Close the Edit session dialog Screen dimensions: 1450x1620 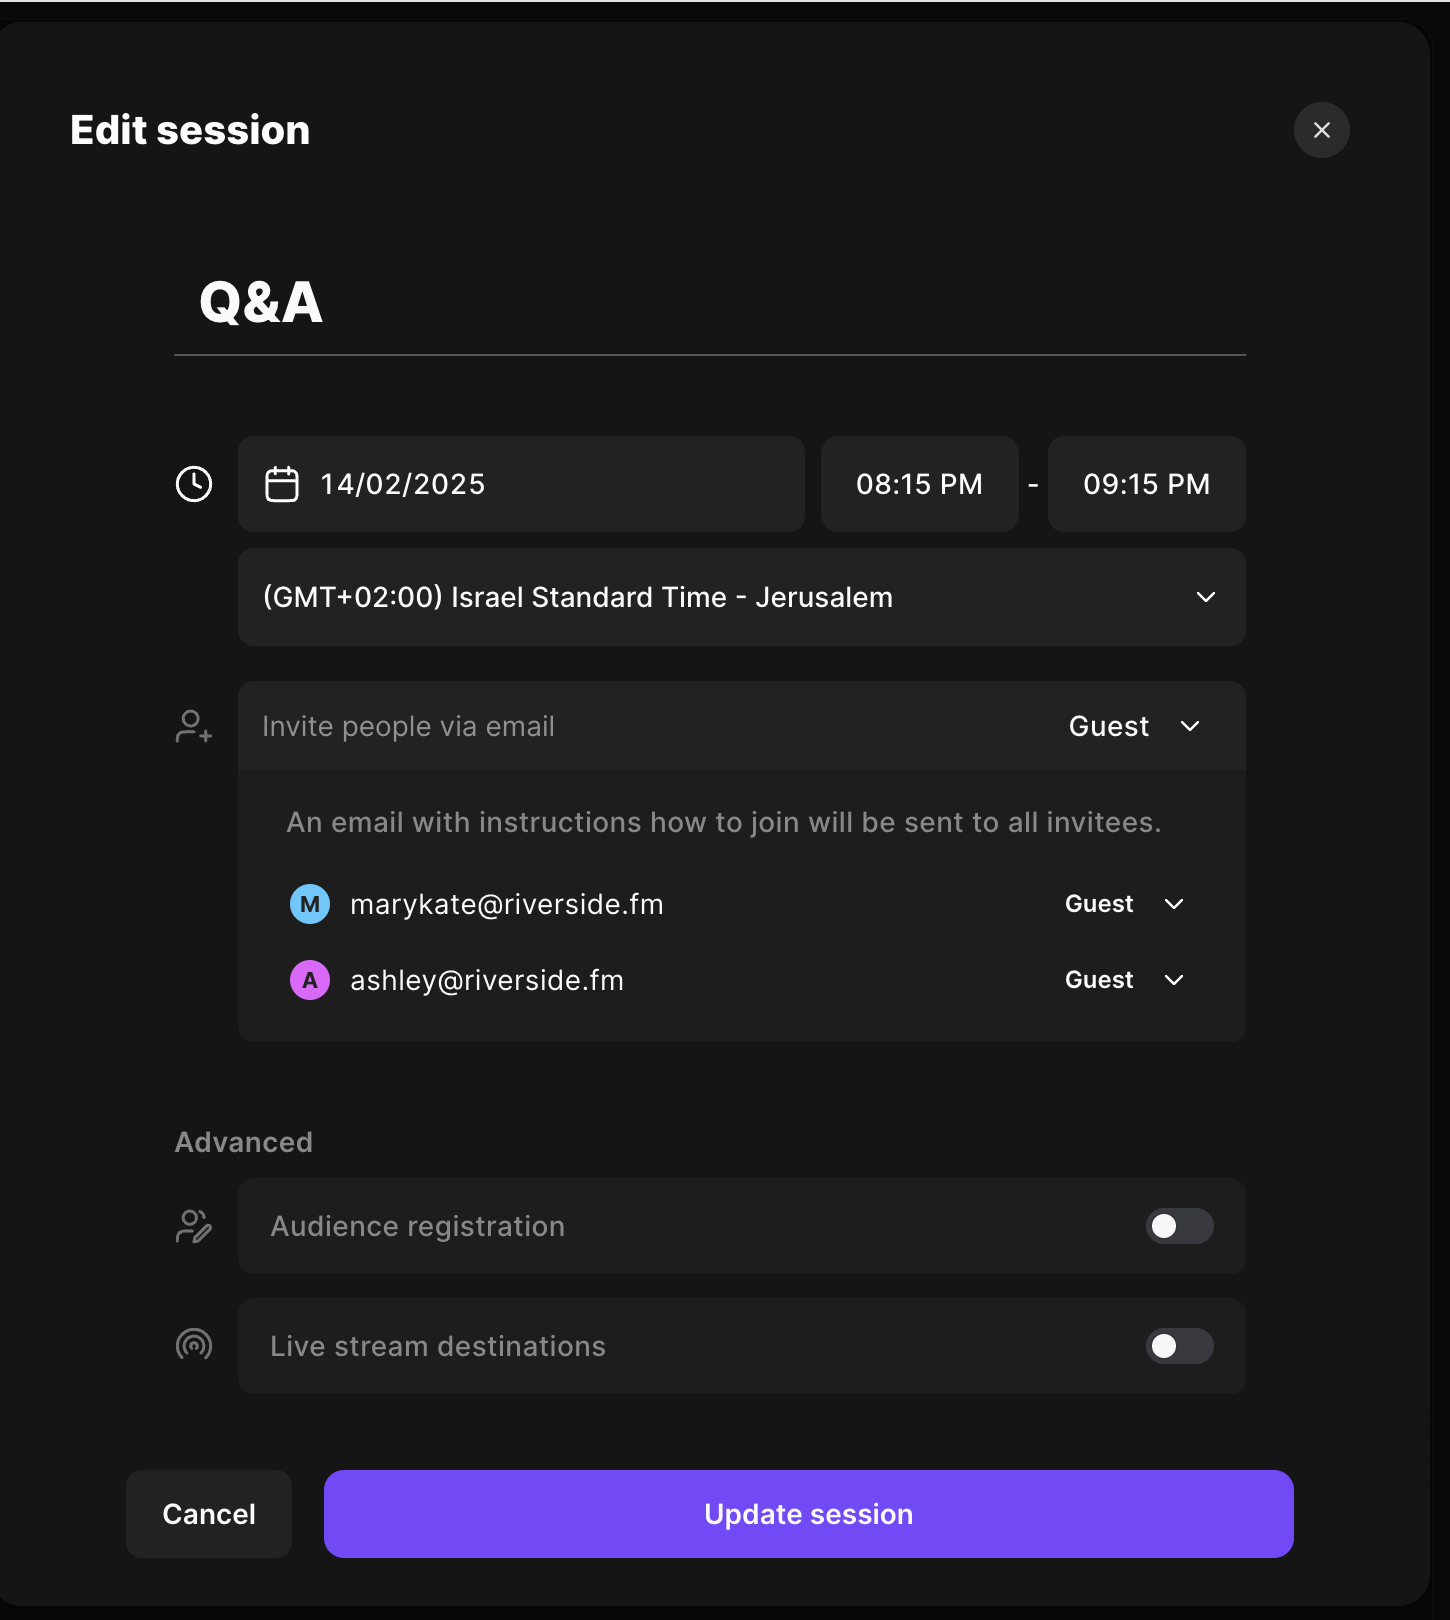pyautogui.click(x=1321, y=130)
